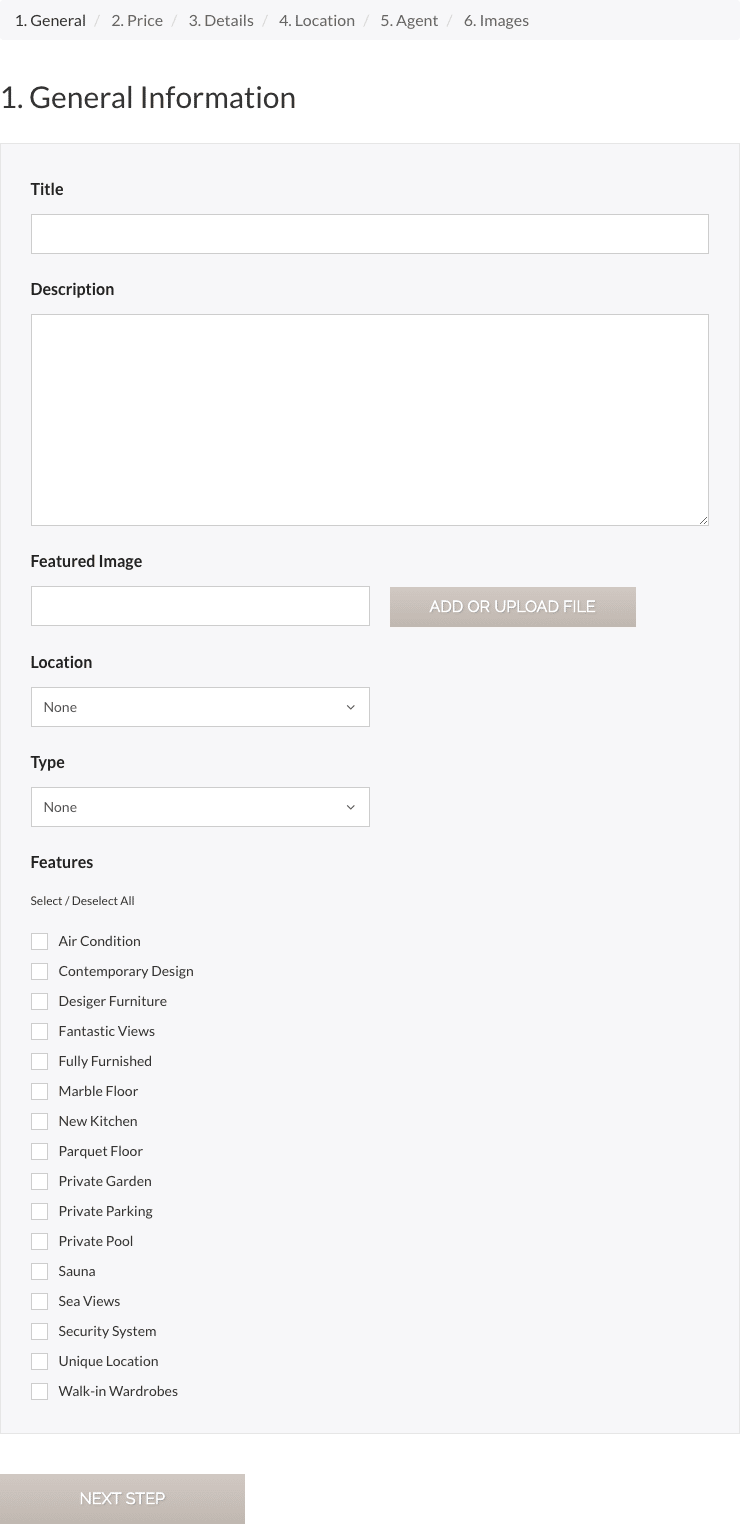Select the Private Pool feature
Image resolution: width=740 pixels, height=1524 pixels.
[x=39, y=1241]
